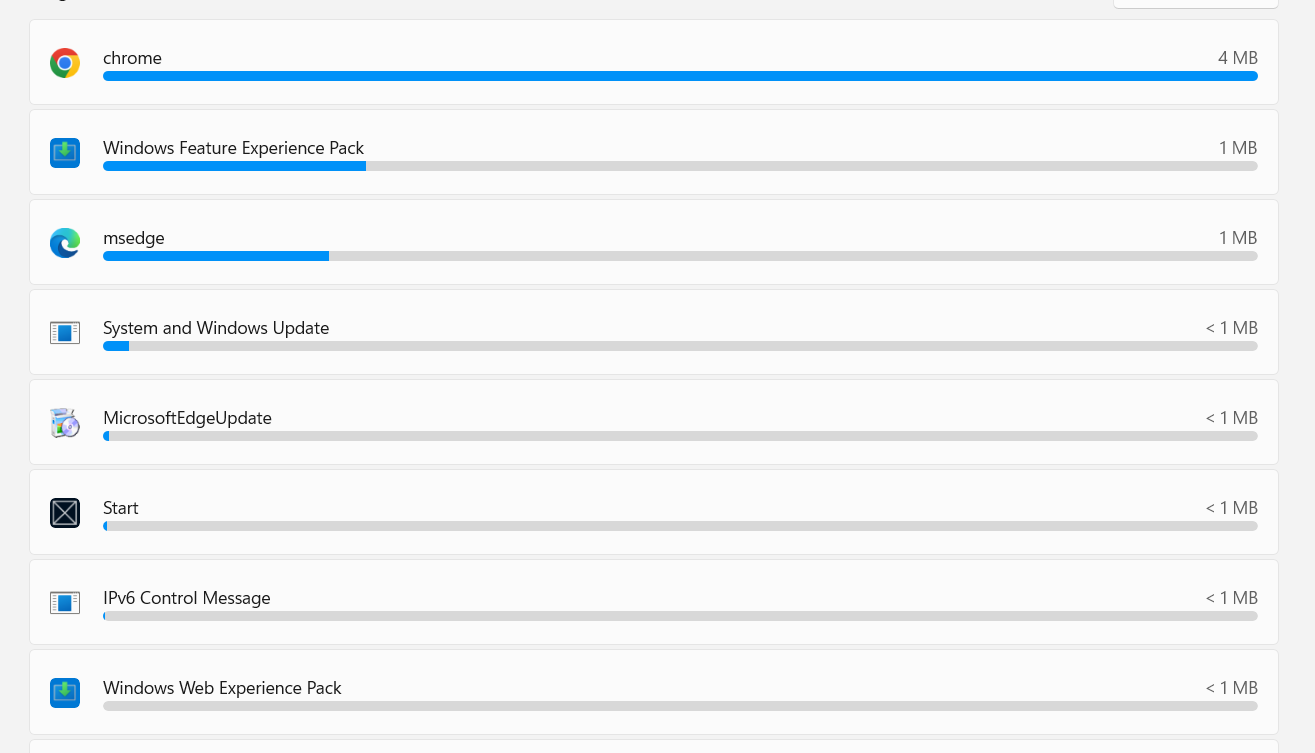This screenshot has height=753, width=1315.
Task: Click the usage value in the Start row
Action: (x=1231, y=508)
